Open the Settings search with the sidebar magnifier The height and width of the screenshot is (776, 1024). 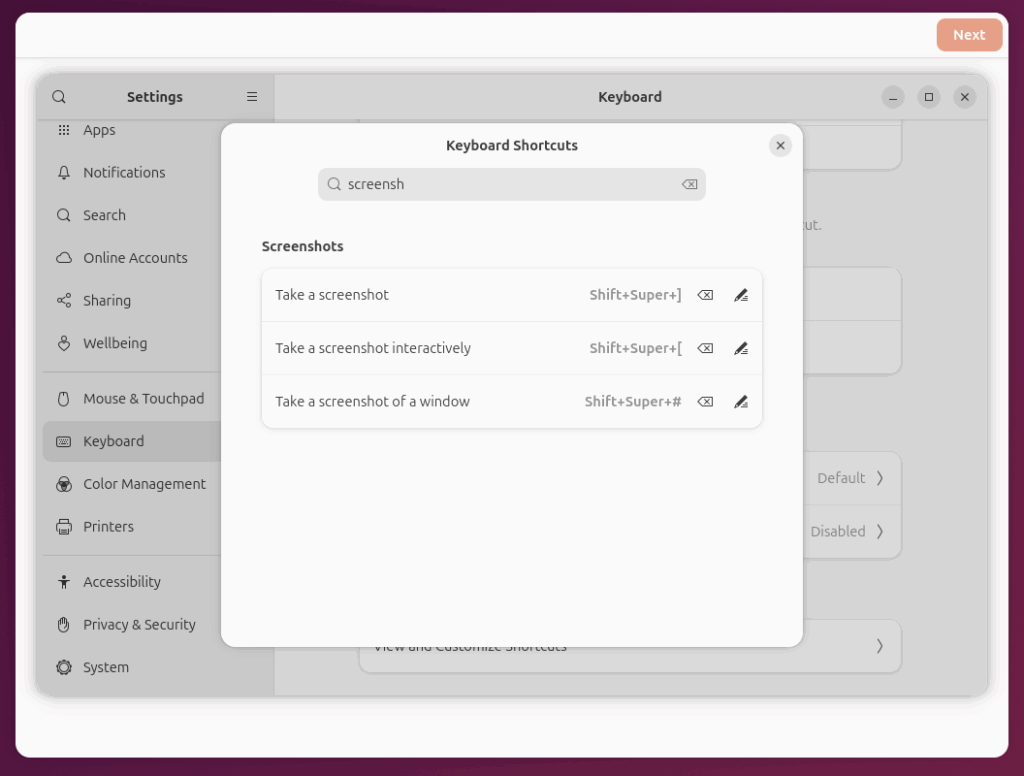pos(59,96)
